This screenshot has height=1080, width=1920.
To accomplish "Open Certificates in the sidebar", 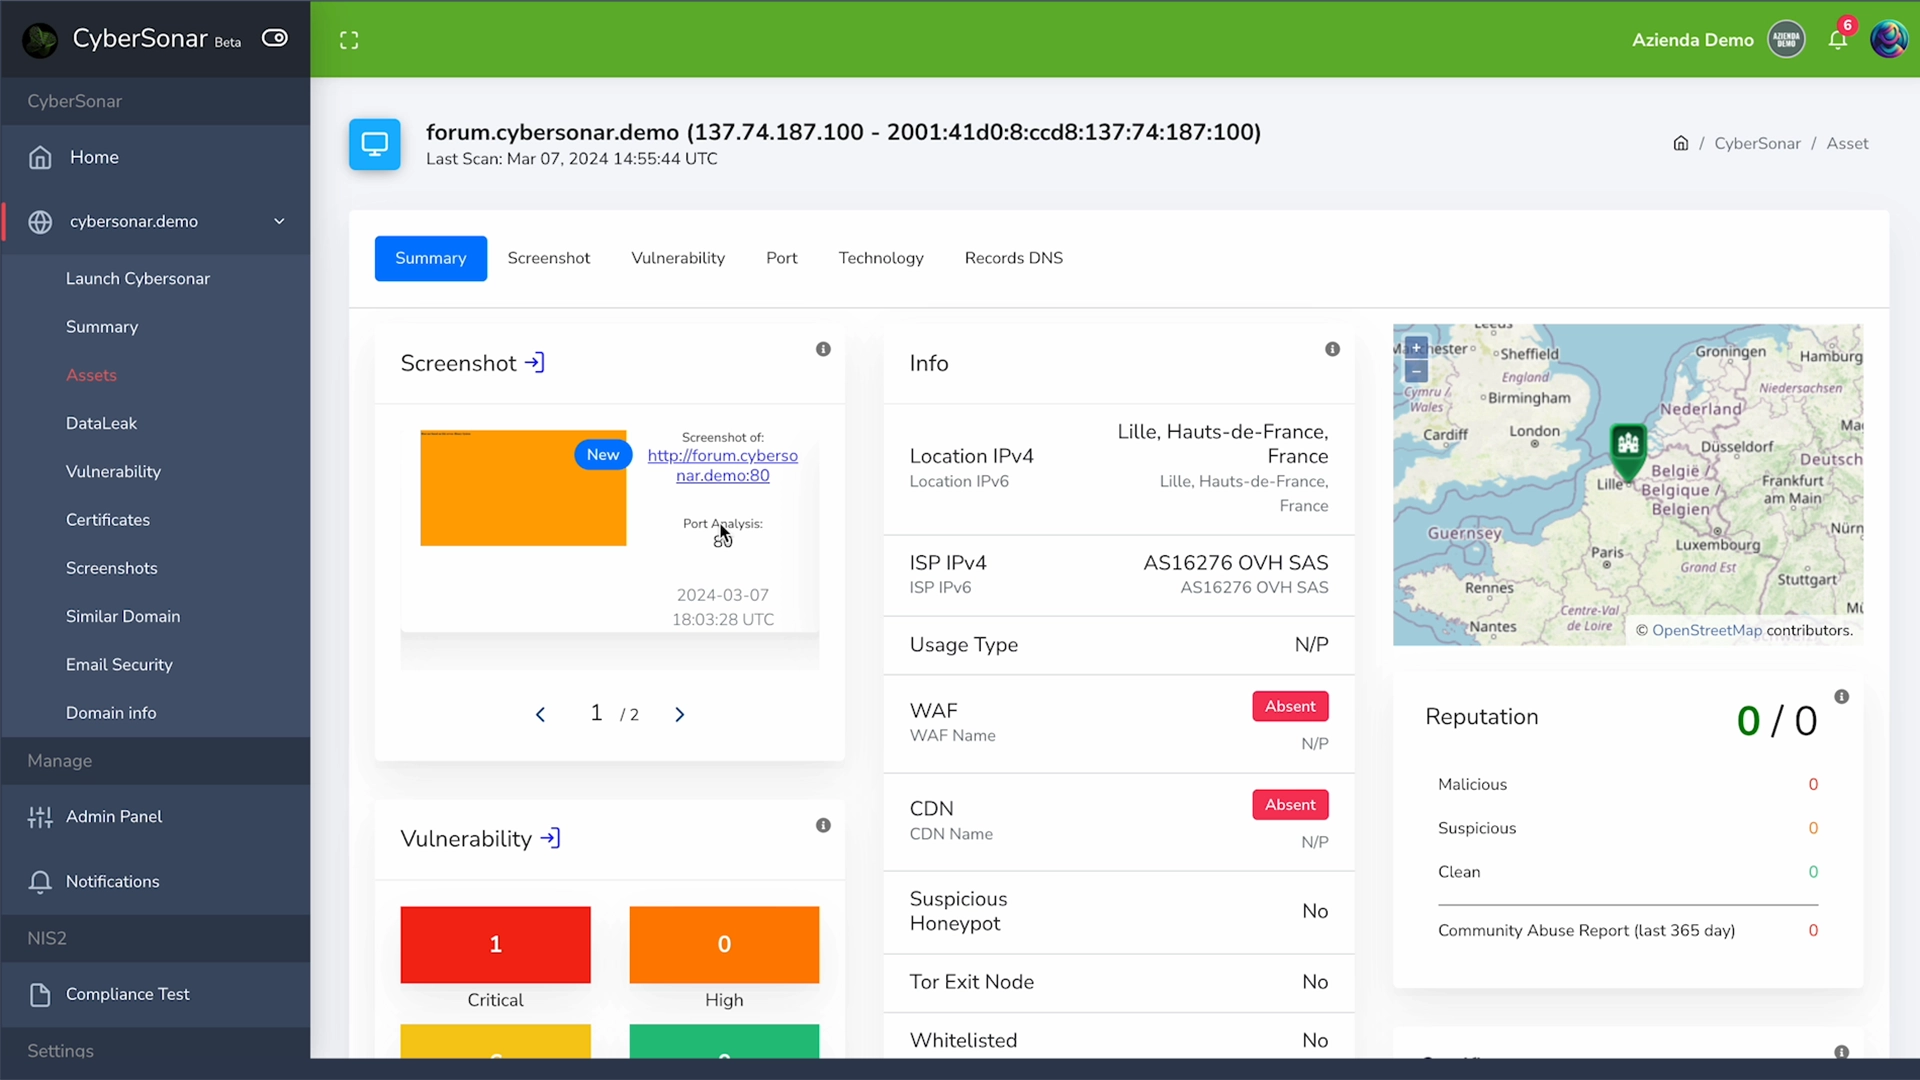I will tap(108, 520).
